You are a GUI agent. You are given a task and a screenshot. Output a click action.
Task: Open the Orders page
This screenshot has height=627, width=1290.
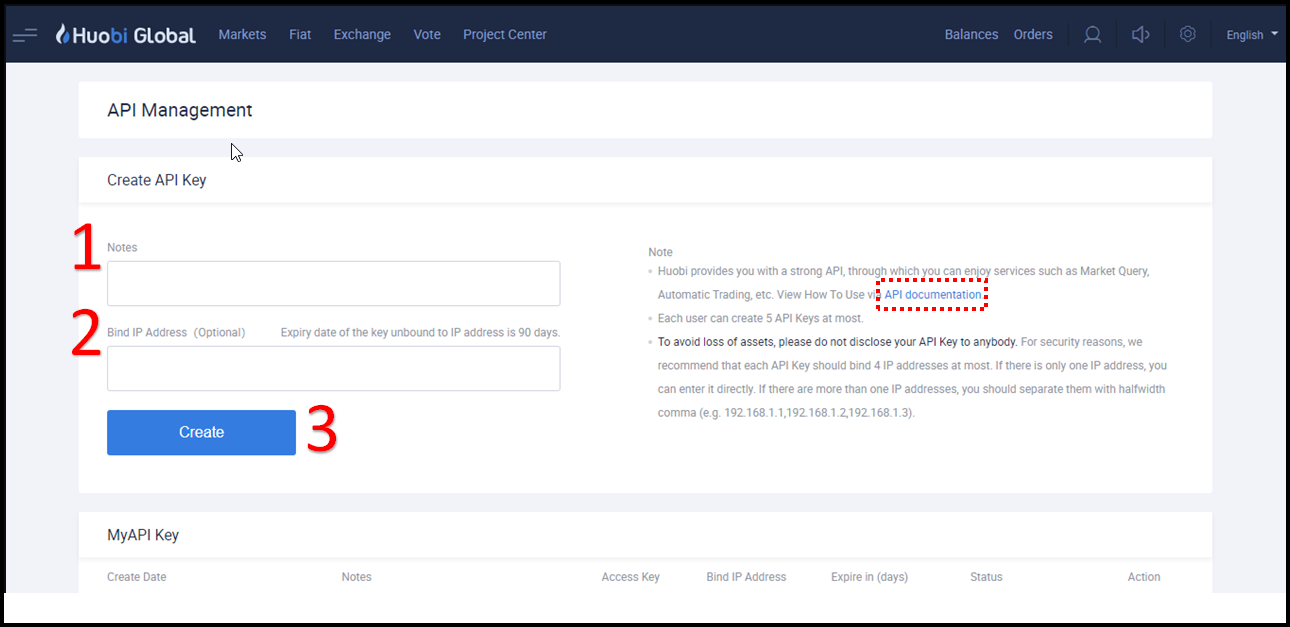[1033, 35]
